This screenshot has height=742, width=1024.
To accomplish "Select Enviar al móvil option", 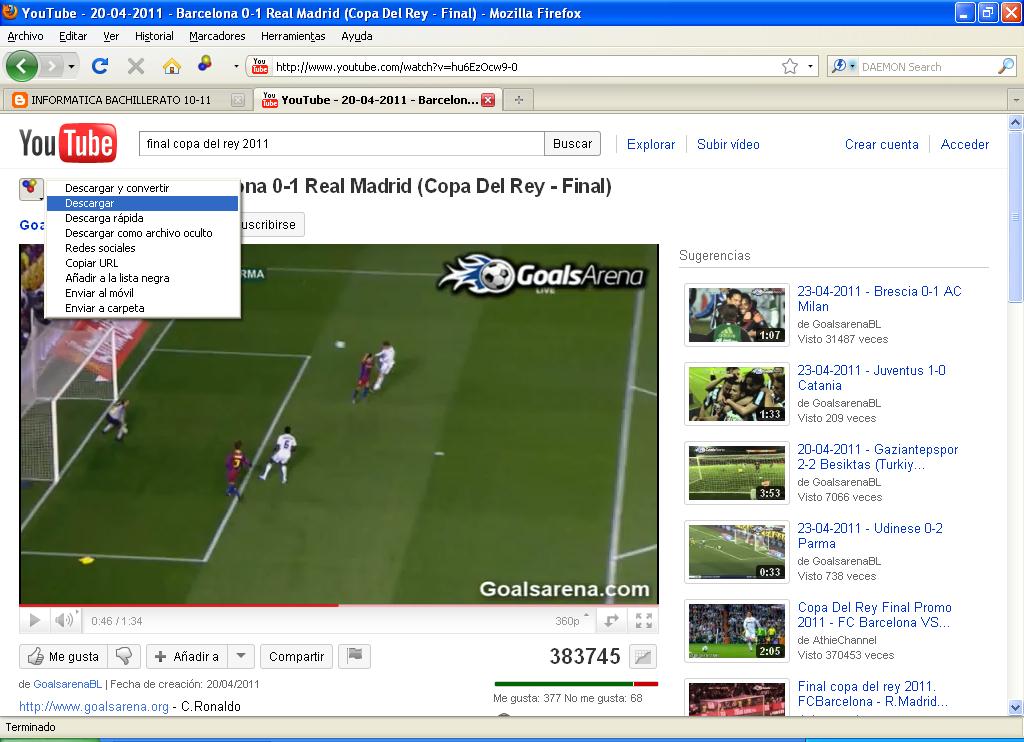I will [x=142, y=293].
